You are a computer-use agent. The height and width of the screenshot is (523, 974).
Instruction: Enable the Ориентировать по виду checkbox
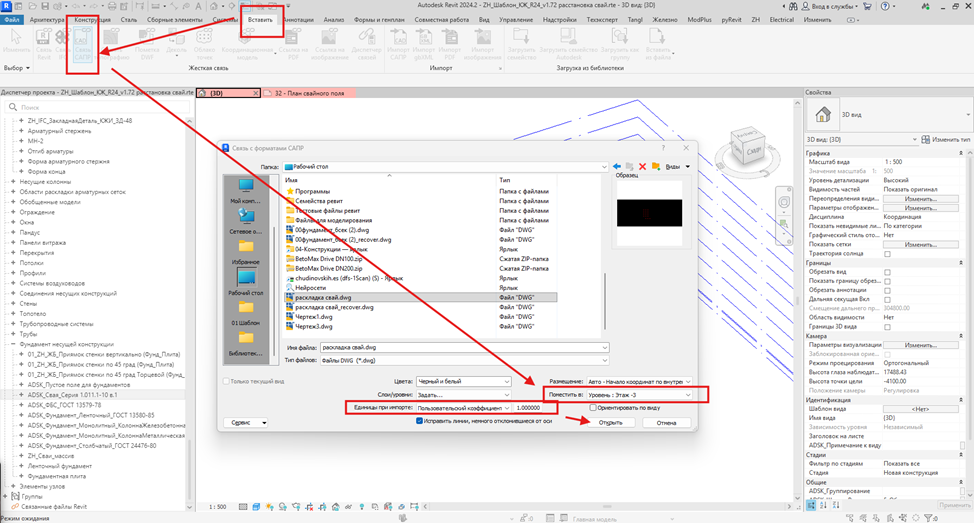[x=593, y=408]
